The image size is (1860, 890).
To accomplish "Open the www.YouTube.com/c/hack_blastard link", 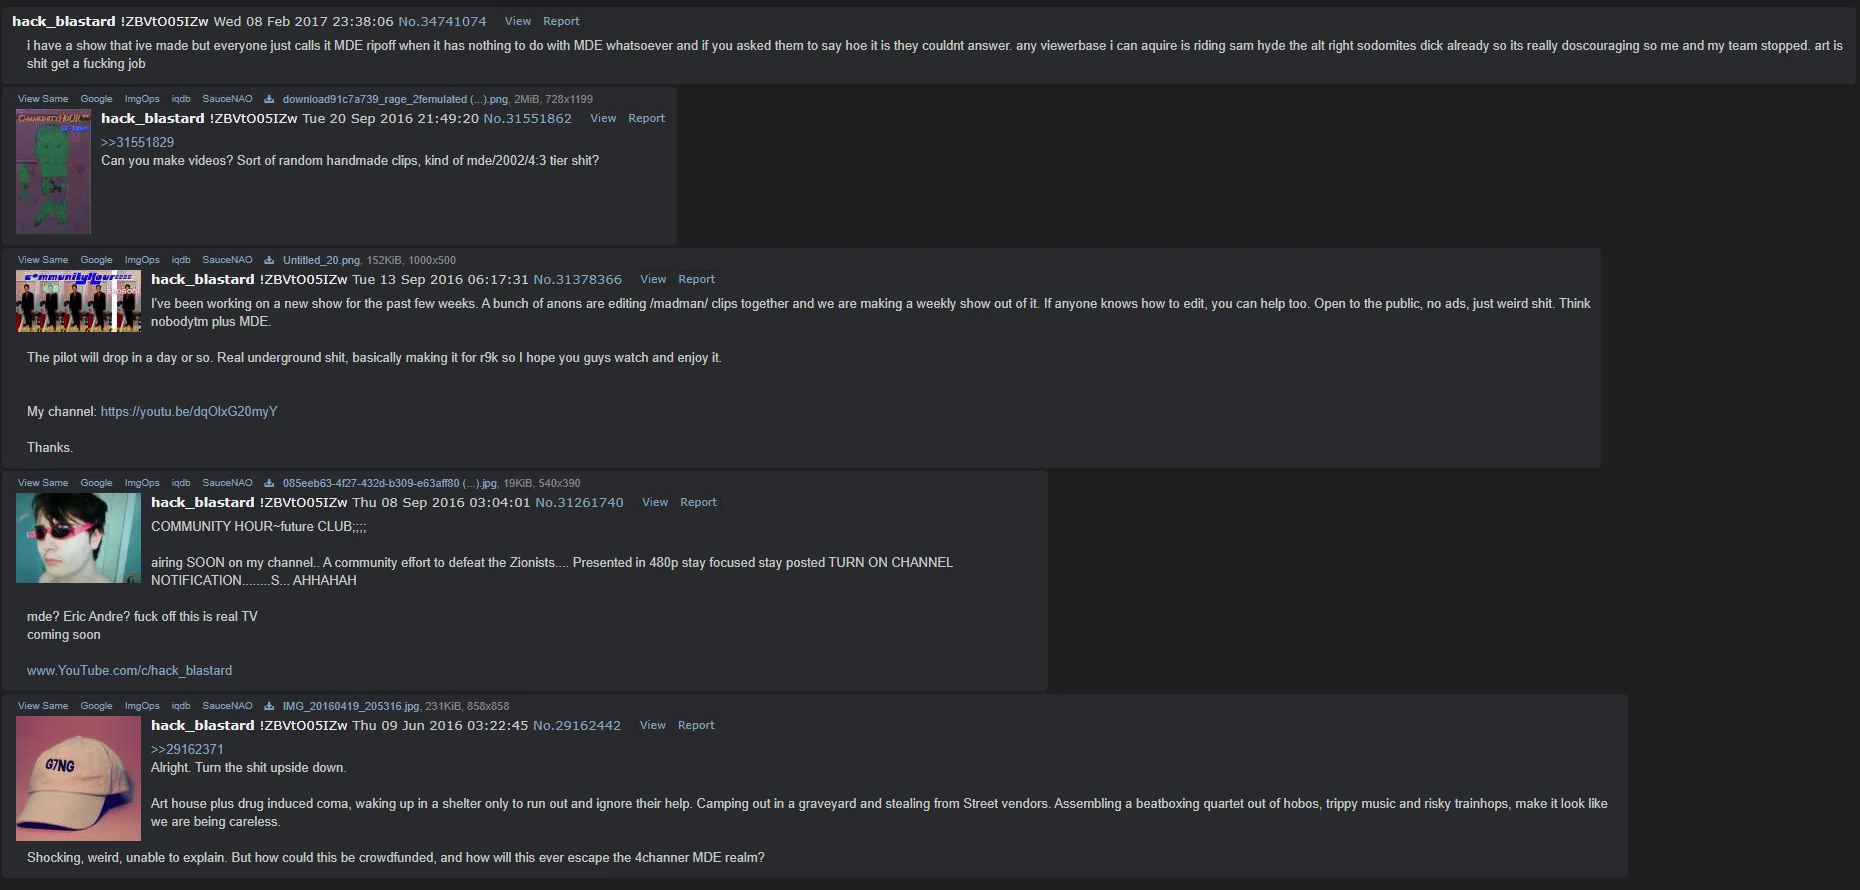I will [129, 671].
